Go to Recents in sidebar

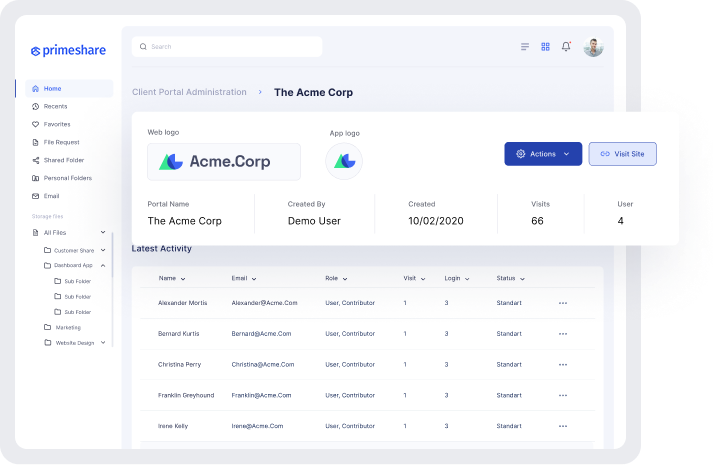tap(55, 106)
